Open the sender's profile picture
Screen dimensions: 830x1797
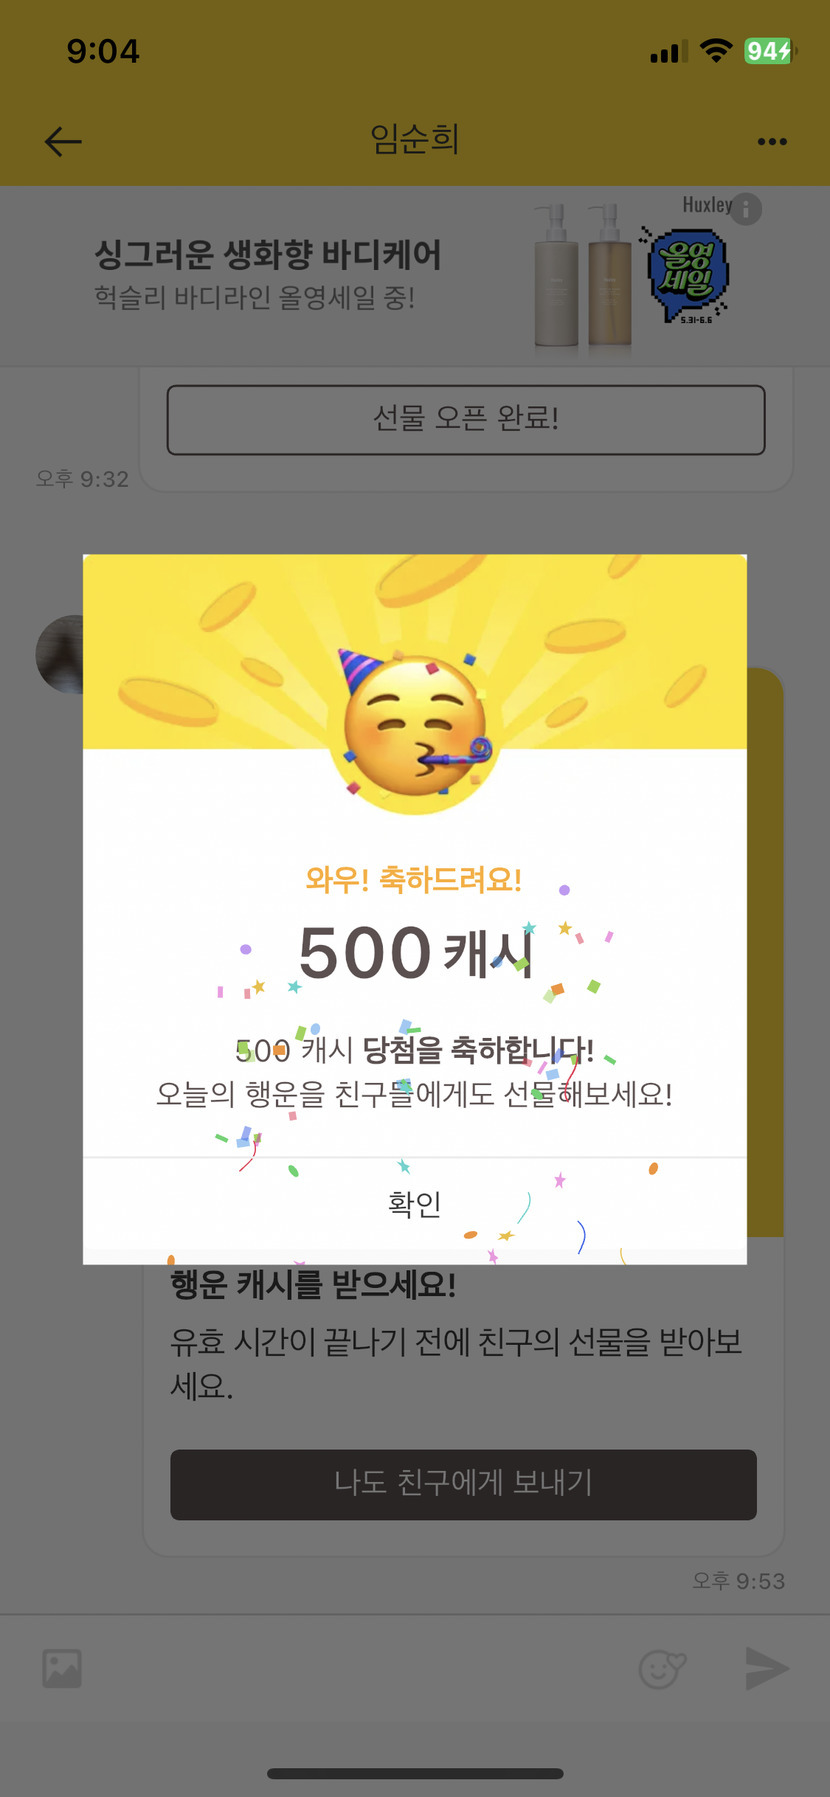coord(60,654)
